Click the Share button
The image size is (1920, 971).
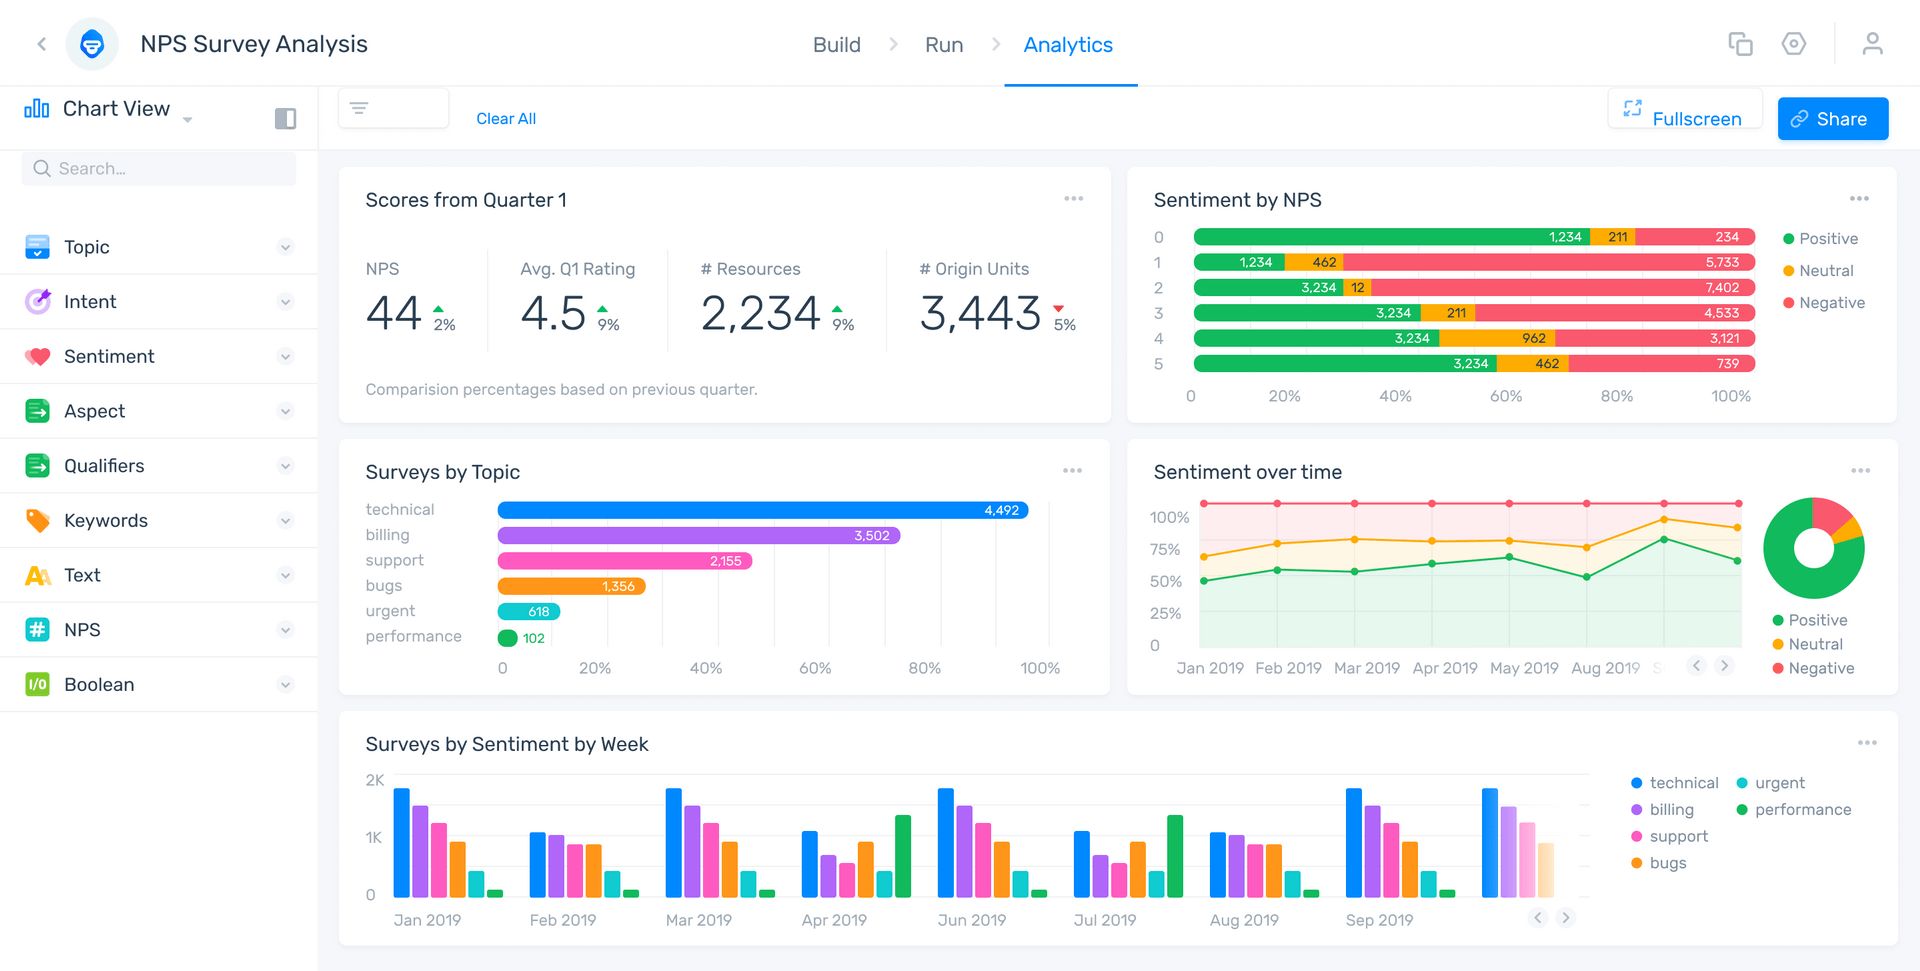point(1832,119)
